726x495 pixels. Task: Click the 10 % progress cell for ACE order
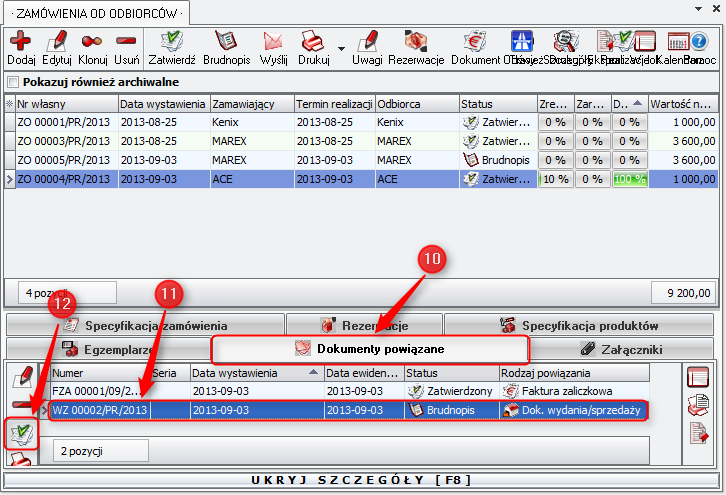[x=556, y=179]
